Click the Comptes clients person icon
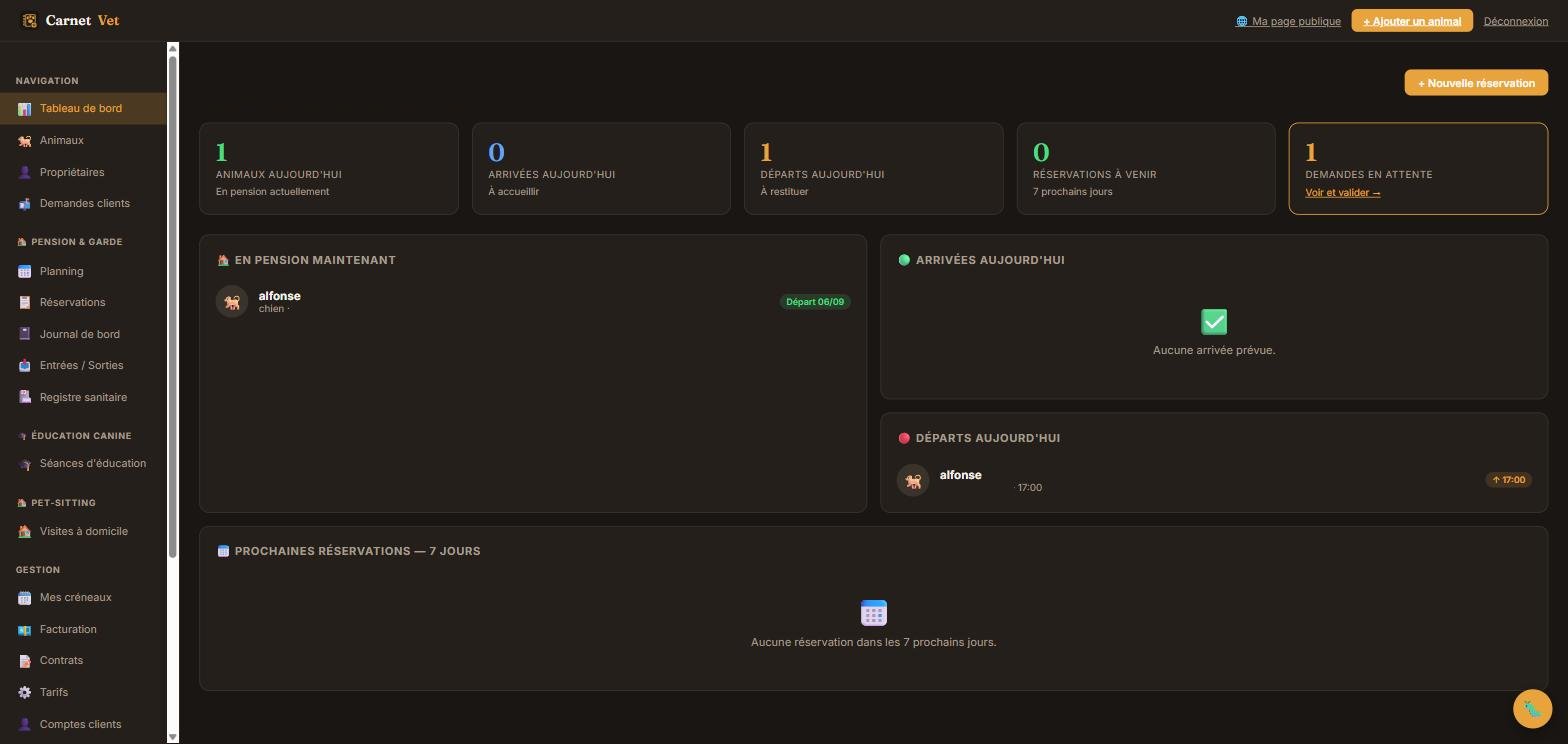 coord(24,725)
